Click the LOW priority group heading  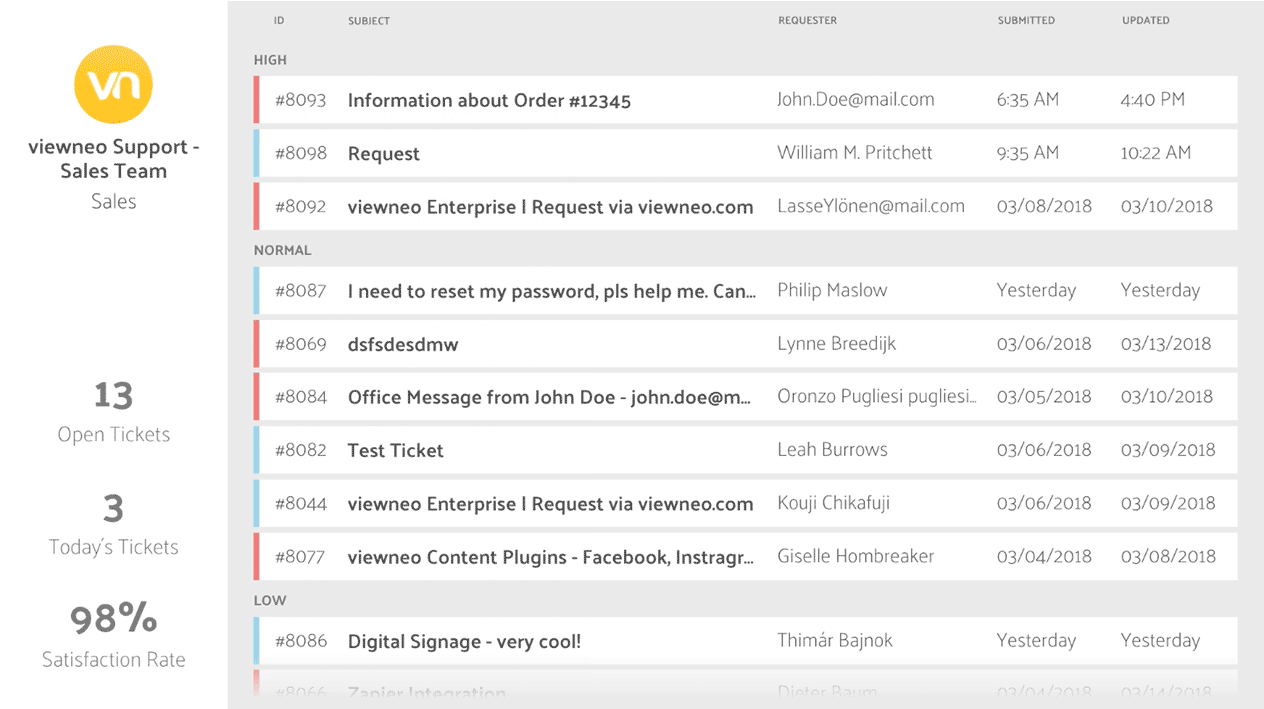(270, 600)
